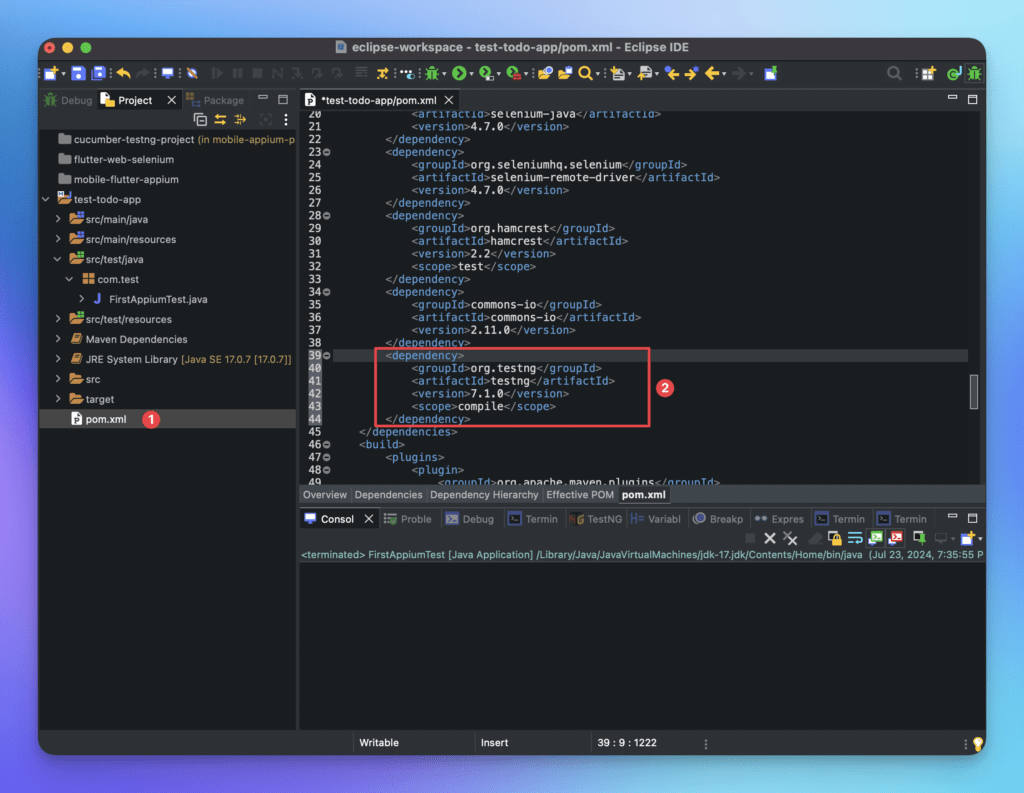Open the Problems view tab
This screenshot has height=793, width=1024.
coord(408,519)
